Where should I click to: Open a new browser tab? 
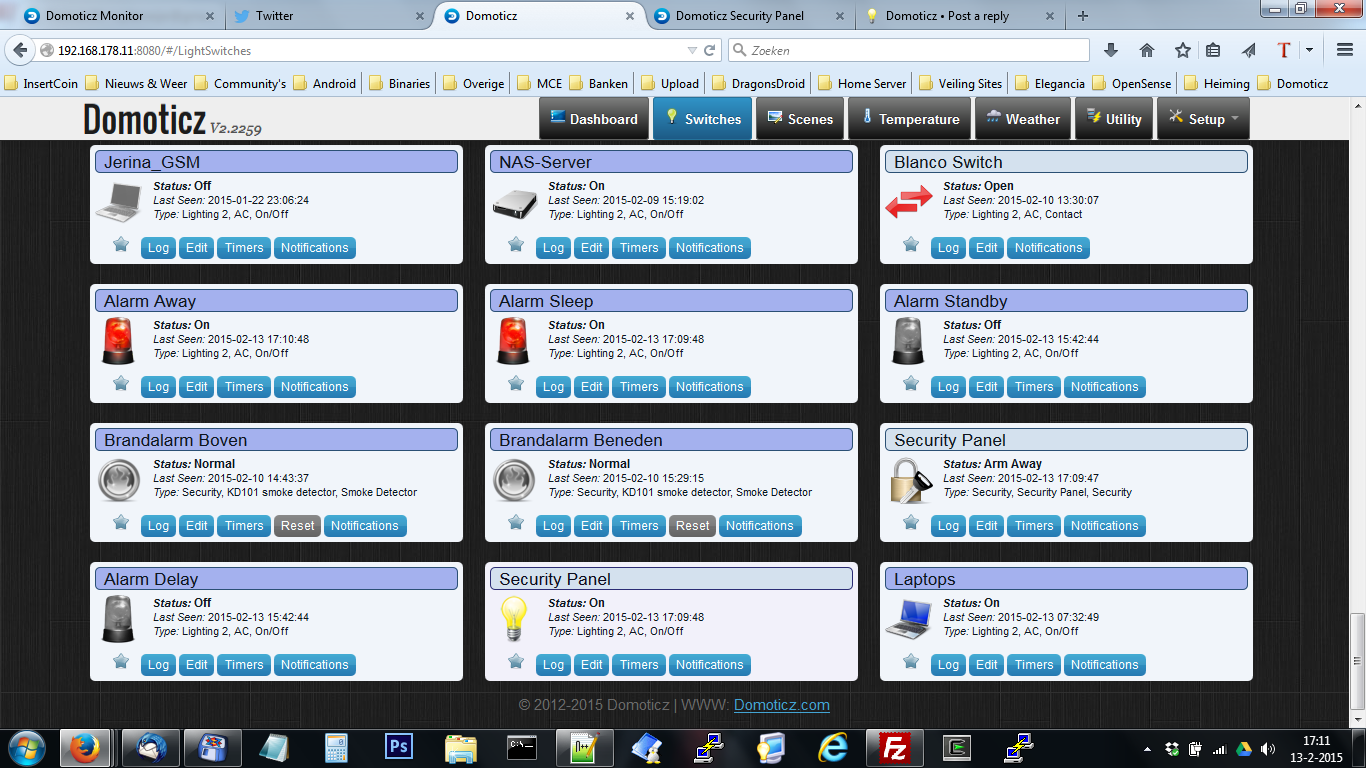(x=1083, y=16)
